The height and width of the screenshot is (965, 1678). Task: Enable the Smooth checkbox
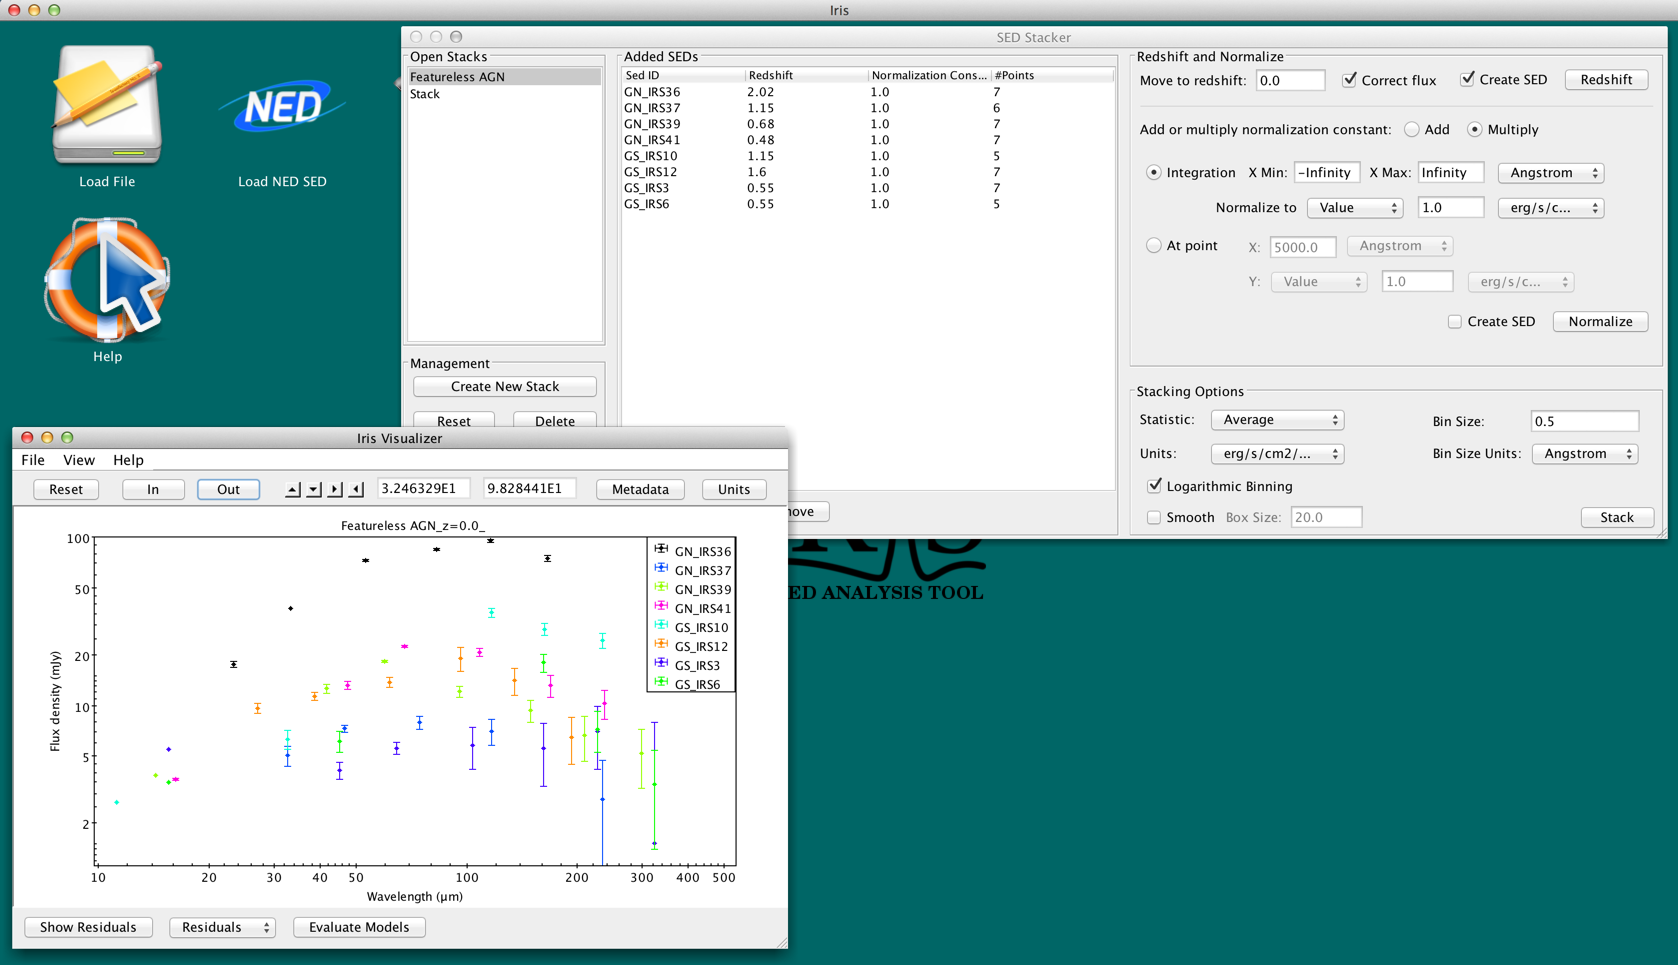(x=1154, y=517)
